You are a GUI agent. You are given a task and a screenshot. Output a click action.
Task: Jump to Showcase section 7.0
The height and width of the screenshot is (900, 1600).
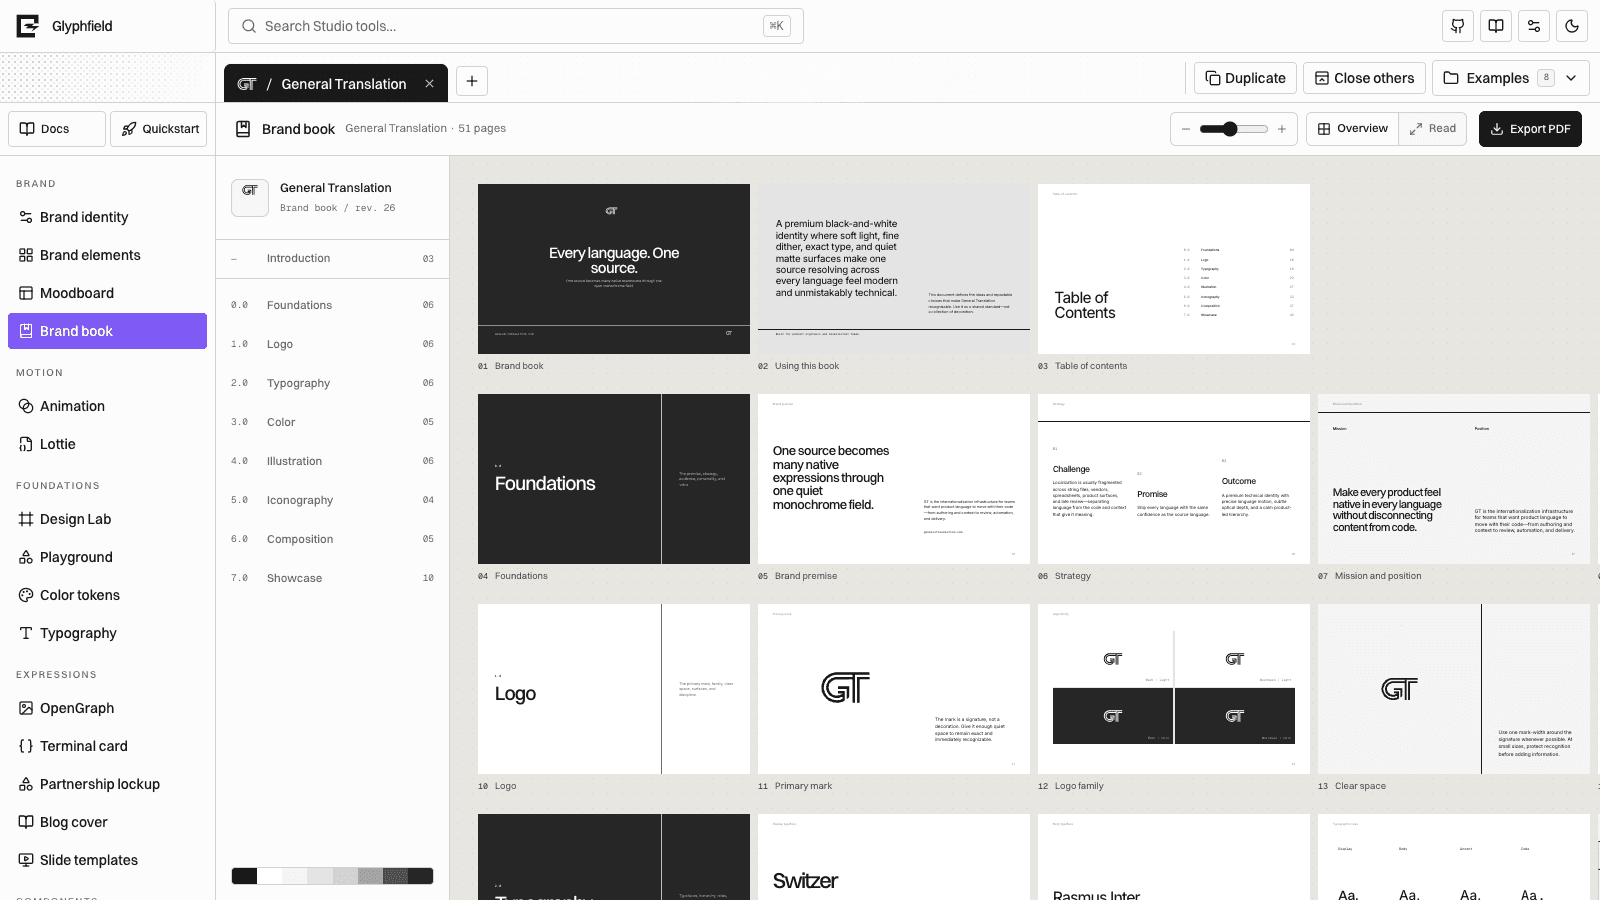coord(332,578)
